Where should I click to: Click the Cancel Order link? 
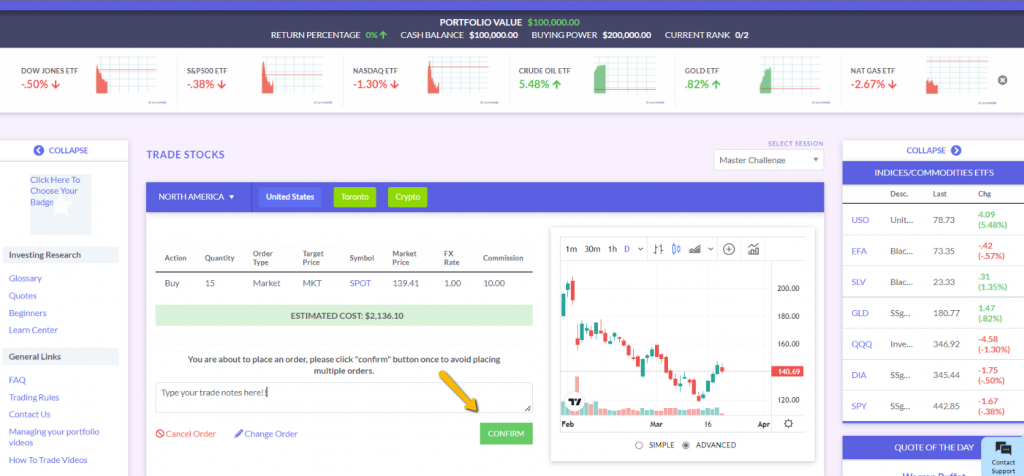point(185,434)
